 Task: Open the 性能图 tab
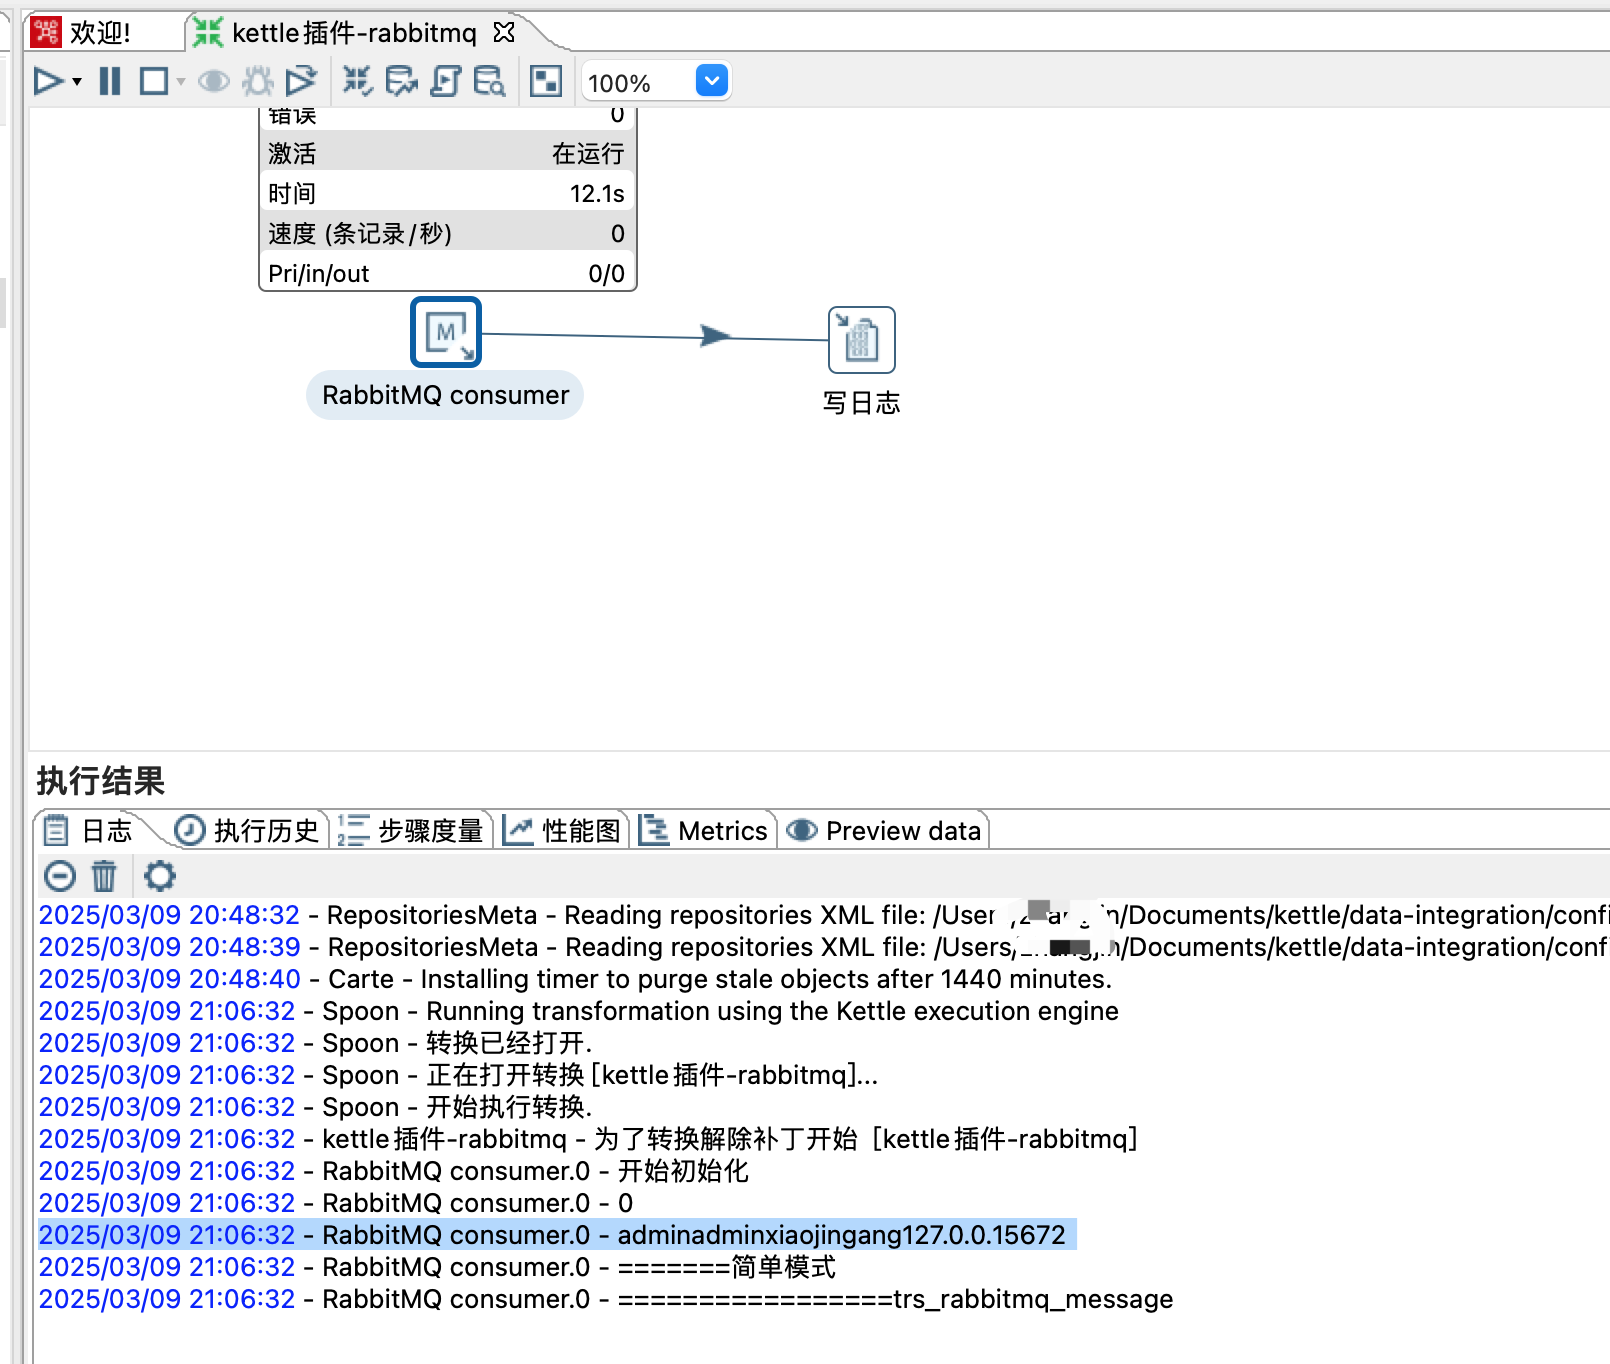[x=562, y=830]
